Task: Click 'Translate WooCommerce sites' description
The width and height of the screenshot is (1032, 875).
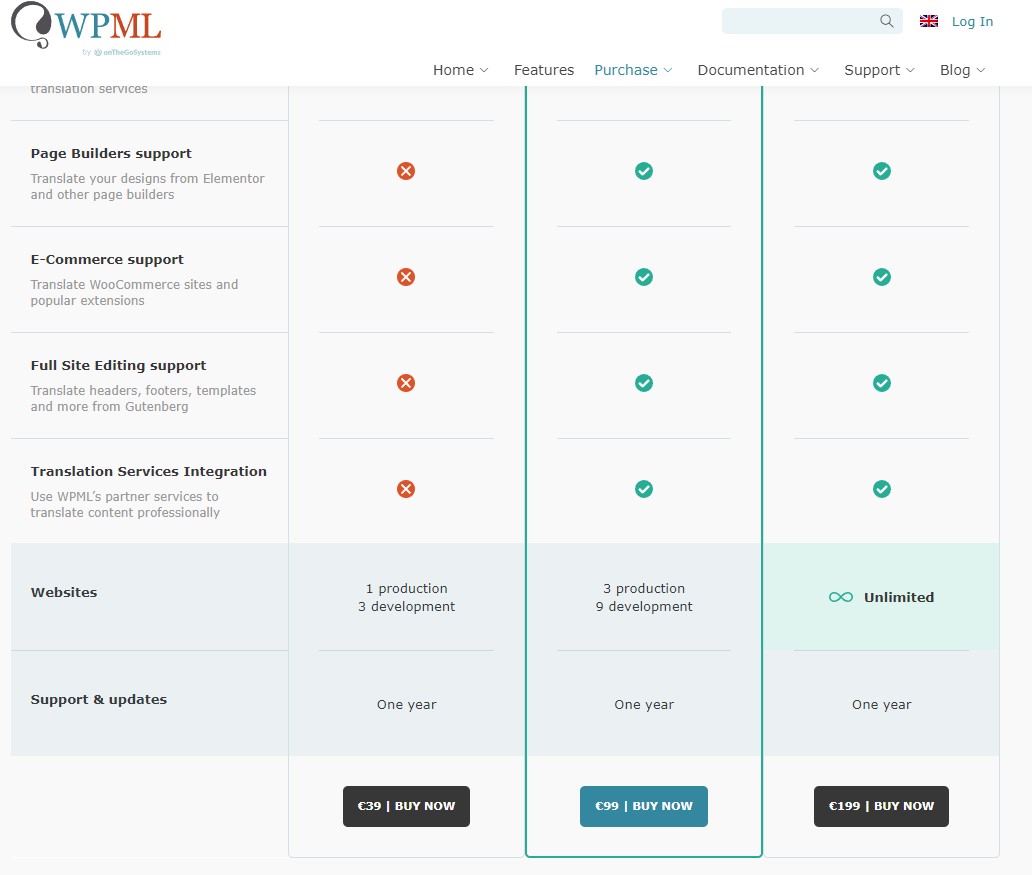Action: pyautogui.click(x=134, y=292)
